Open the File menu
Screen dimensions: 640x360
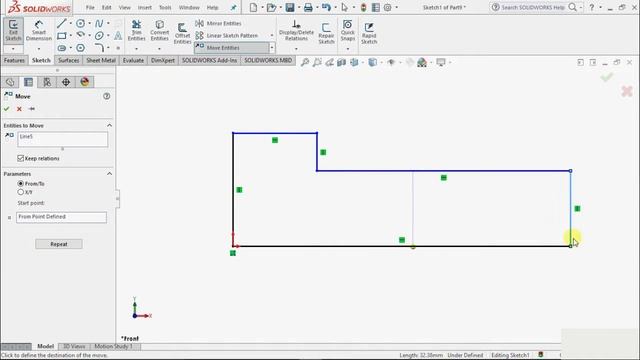(x=90, y=7)
